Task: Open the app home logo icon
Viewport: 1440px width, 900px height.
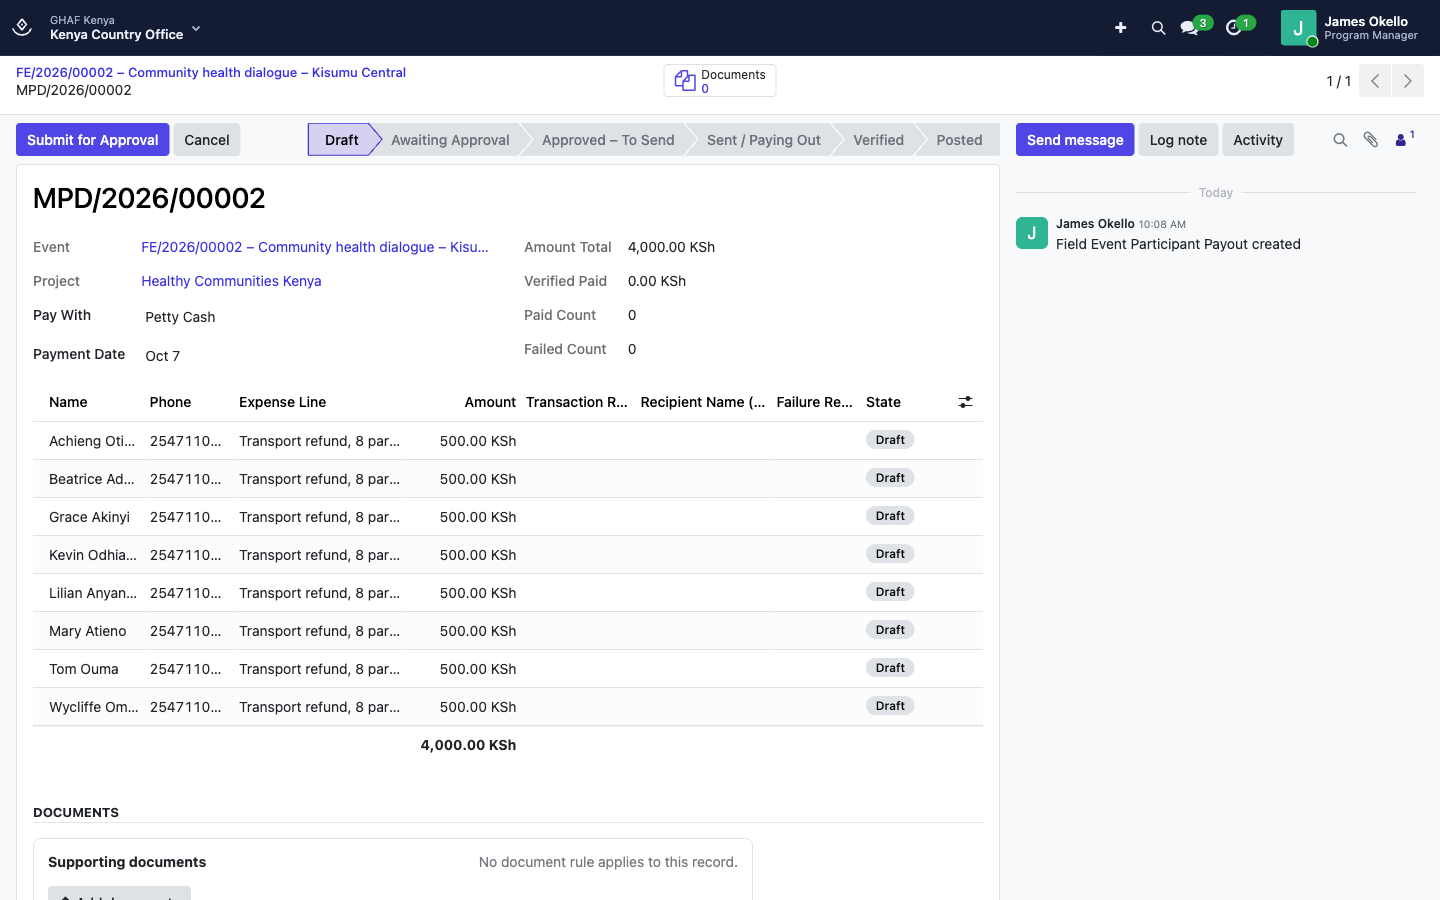Action: pos(22,27)
